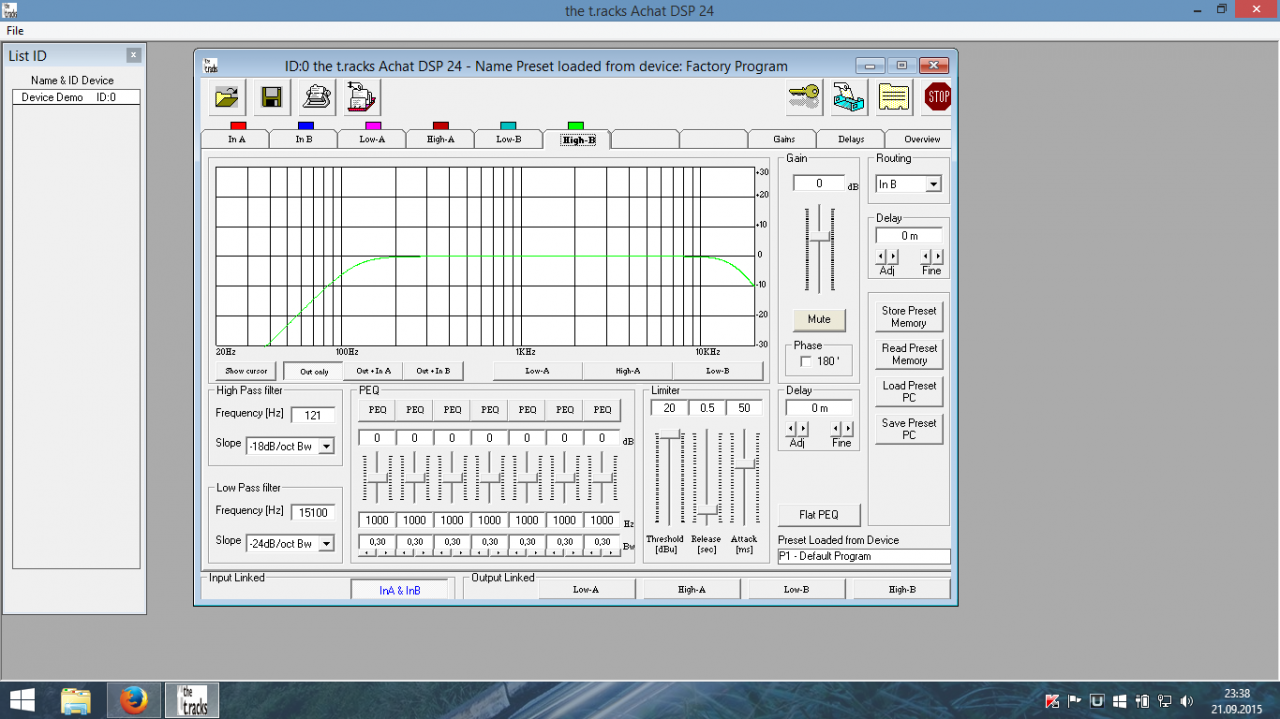The width and height of the screenshot is (1280, 719).
Task: Click the Windows logo tray icon
Action: point(1120,700)
